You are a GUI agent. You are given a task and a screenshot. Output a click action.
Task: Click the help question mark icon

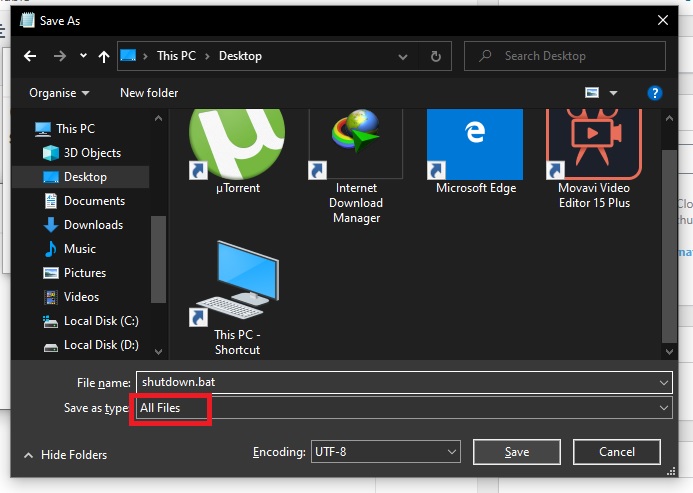click(x=655, y=93)
